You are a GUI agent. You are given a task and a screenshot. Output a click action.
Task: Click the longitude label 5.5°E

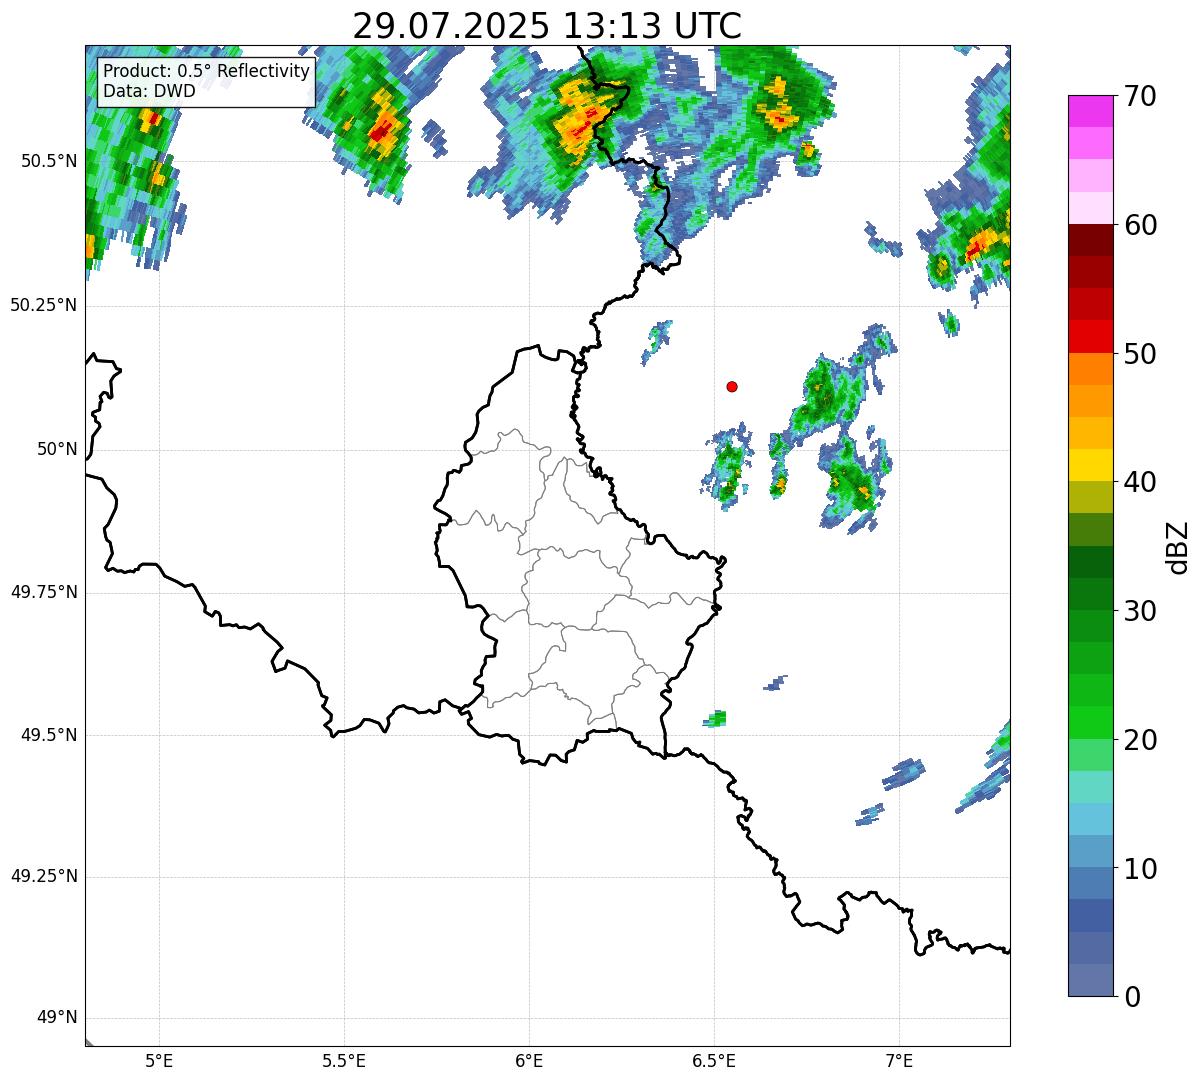(x=344, y=1061)
